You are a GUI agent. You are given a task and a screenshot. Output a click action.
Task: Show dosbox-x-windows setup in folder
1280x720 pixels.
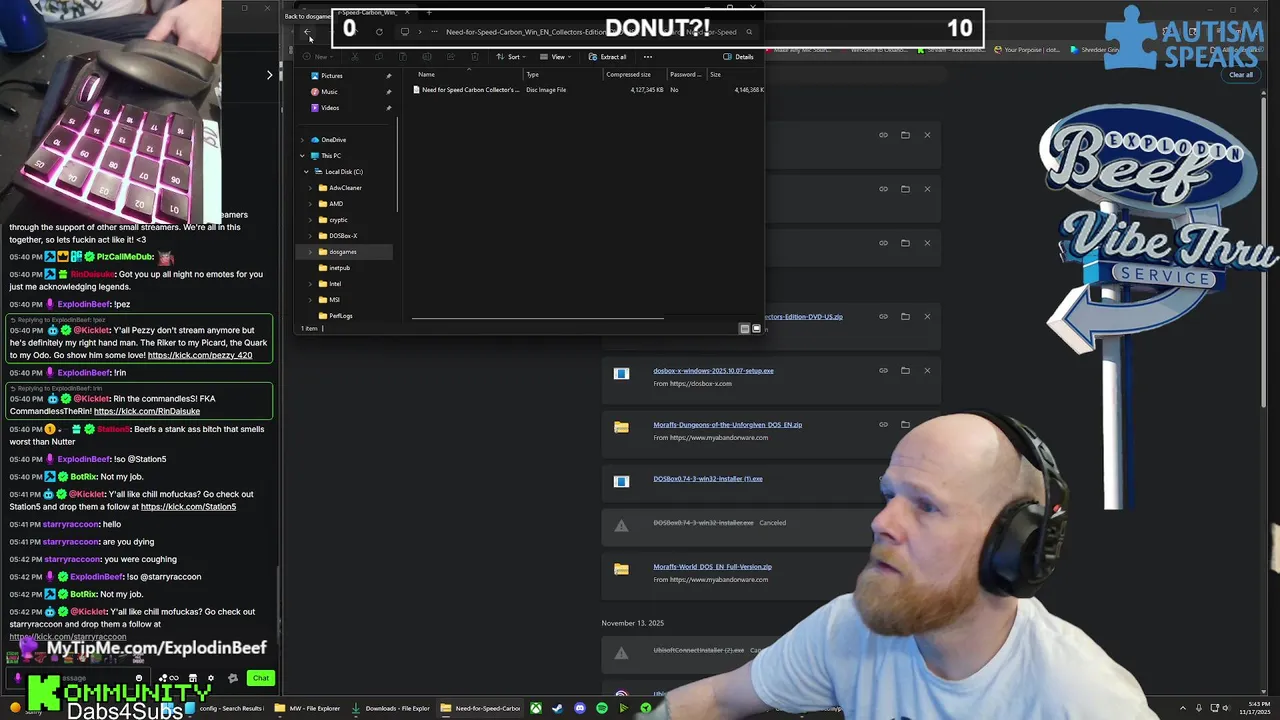click(x=905, y=371)
